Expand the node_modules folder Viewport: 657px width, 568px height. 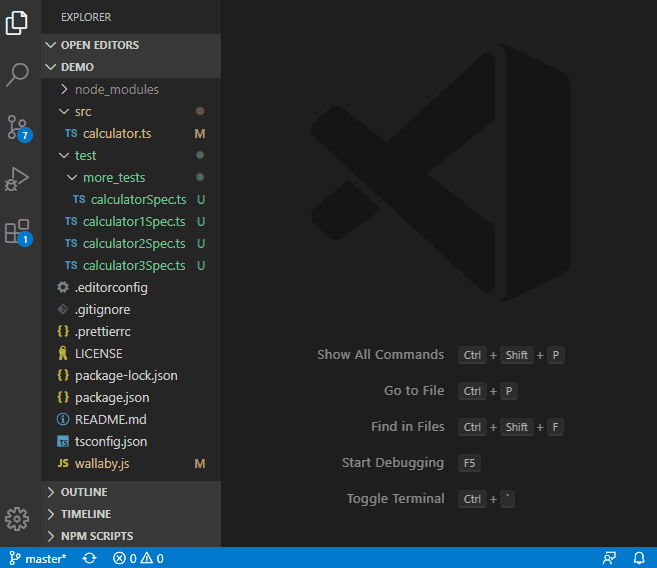pyautogui.click(x=116, y=89)
